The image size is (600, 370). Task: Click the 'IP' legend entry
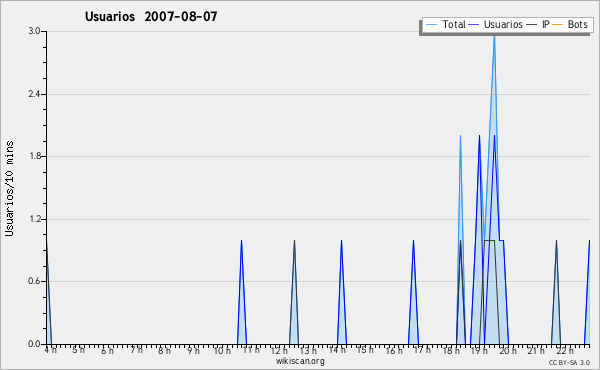click(538, 24)
